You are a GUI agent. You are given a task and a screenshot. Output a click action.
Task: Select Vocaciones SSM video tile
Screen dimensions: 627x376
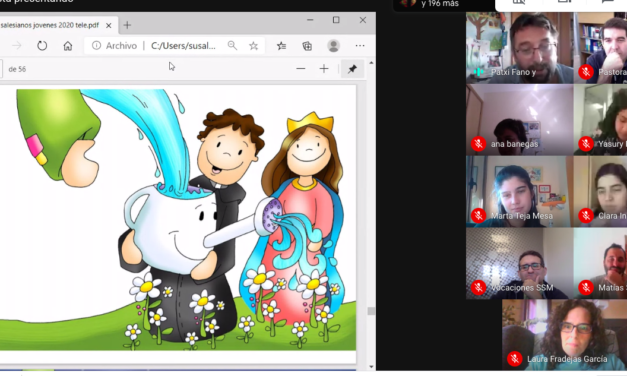[x=519, y=264]
